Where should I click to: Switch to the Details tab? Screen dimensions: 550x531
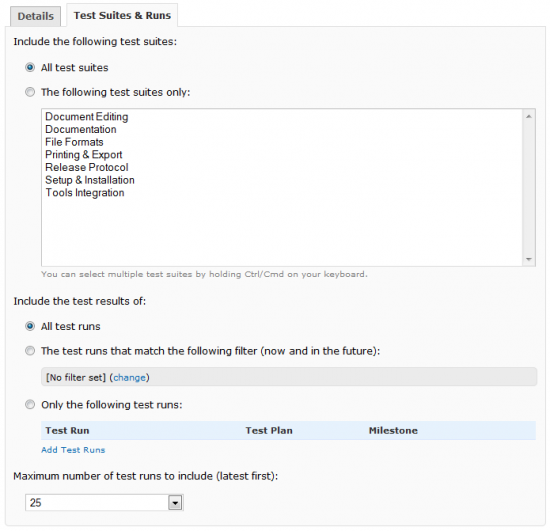[x=35, y=16]
